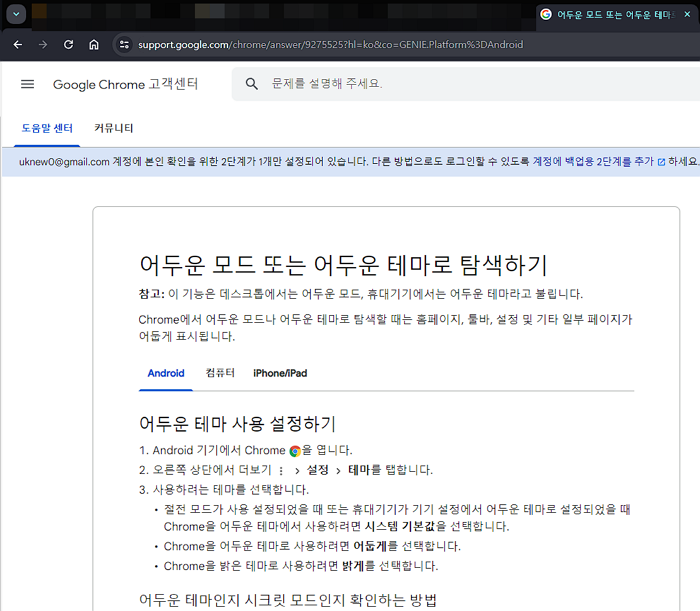Select the iPhone/iPad platform tab
Screen dimensions: 700x611
click(x=280, y=374)
